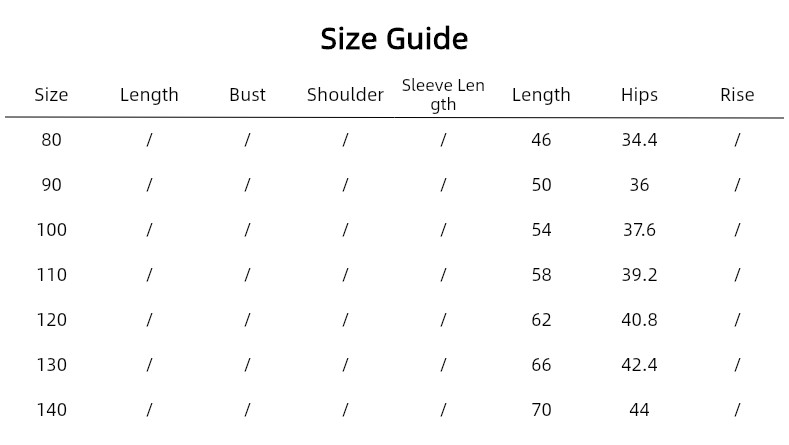This screenshot has height=445, width=789.
Task: Click size 140 row label
Action: 51,410
